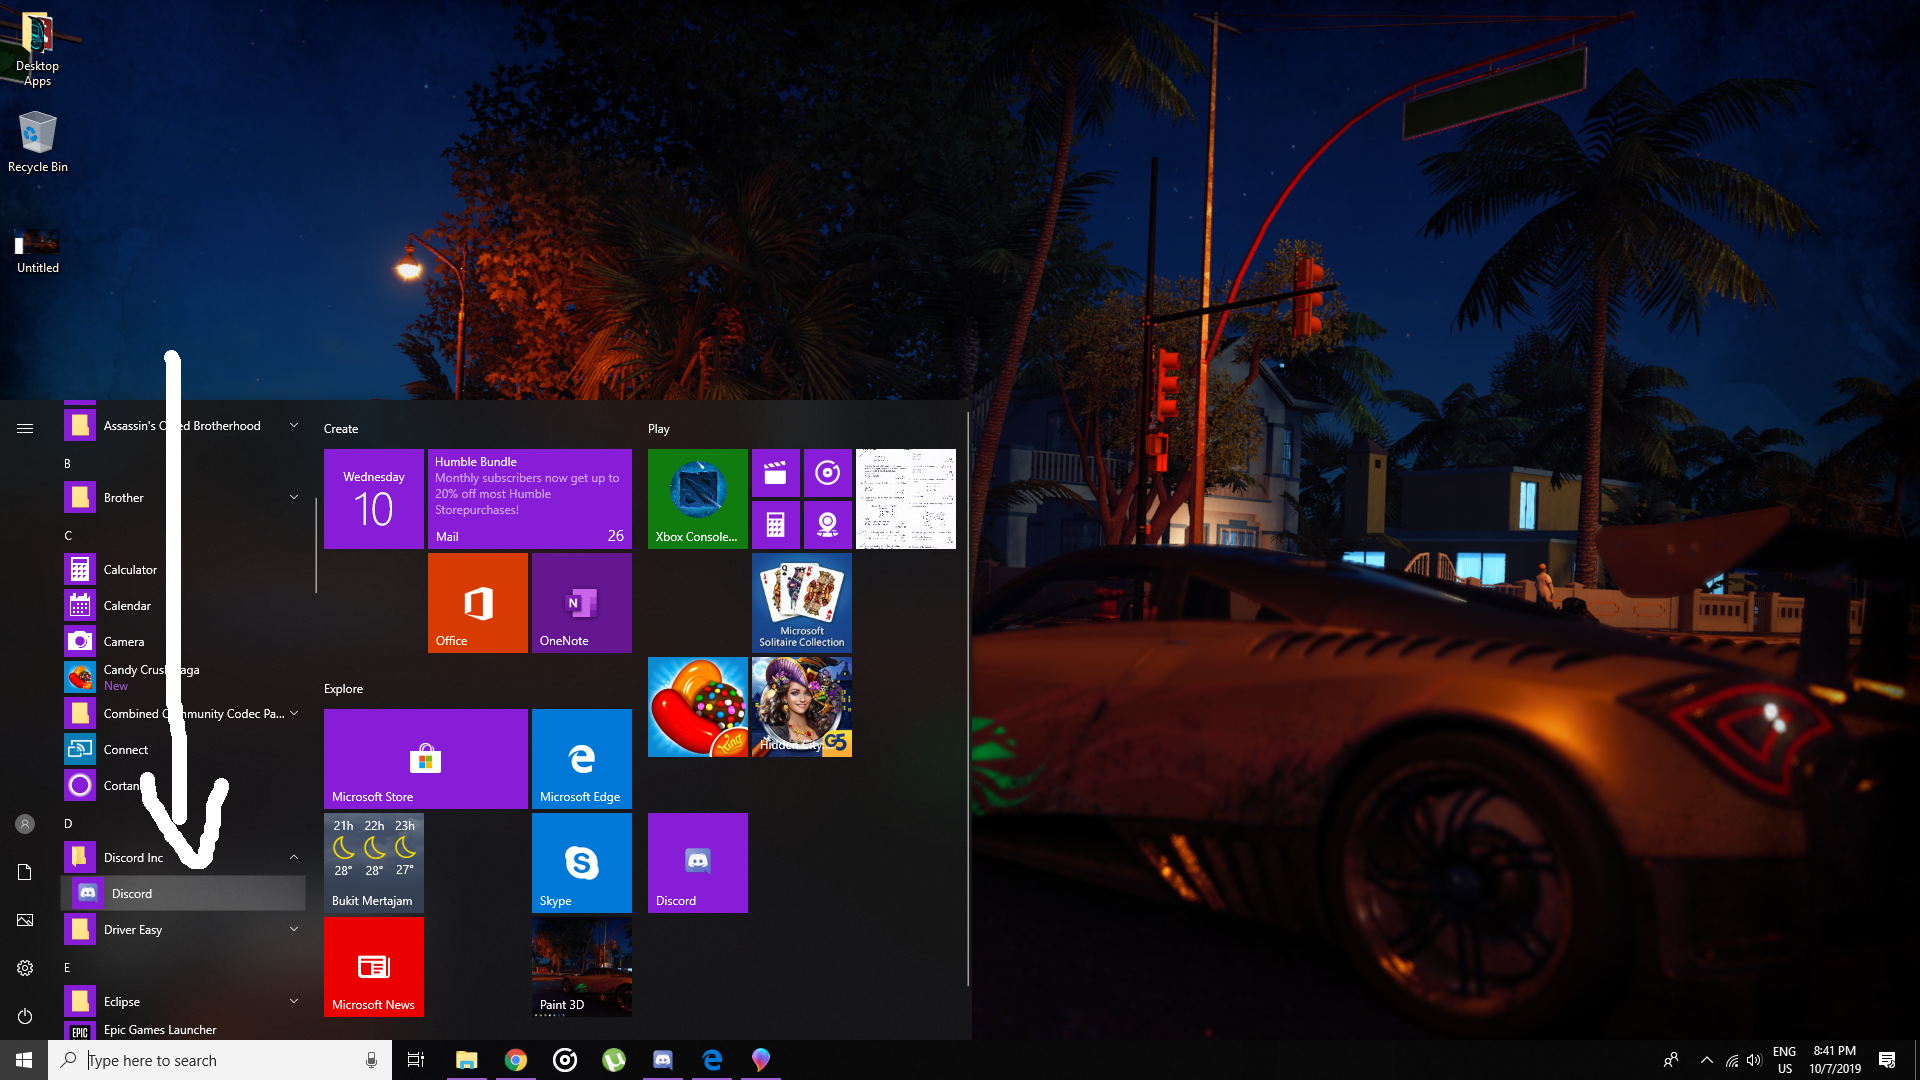Viewport: 1920px width, 1080px height.
Task: Expand the Combined Community Codec Pack folder
Action: pyautogui.click(x=184, y=714)
